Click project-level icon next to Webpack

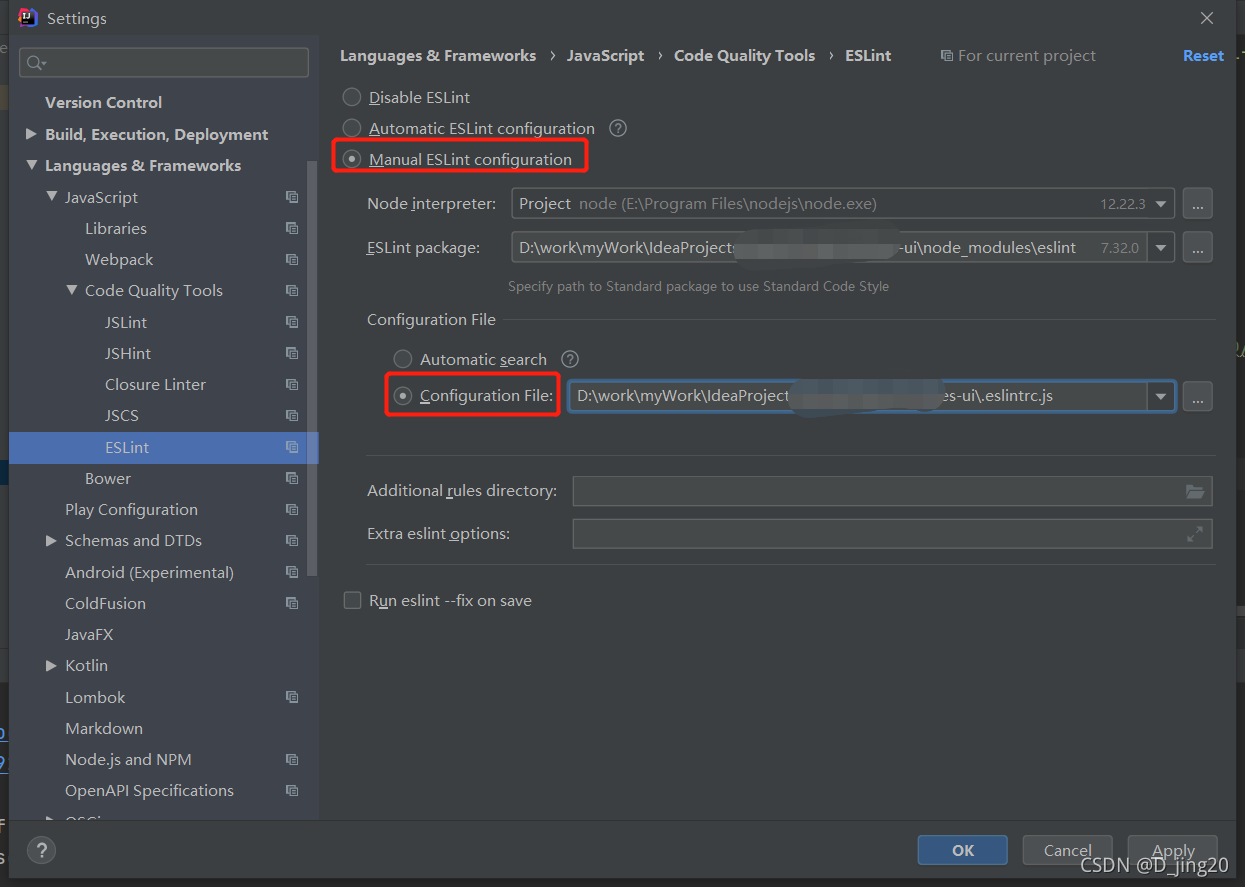[292, 259]
